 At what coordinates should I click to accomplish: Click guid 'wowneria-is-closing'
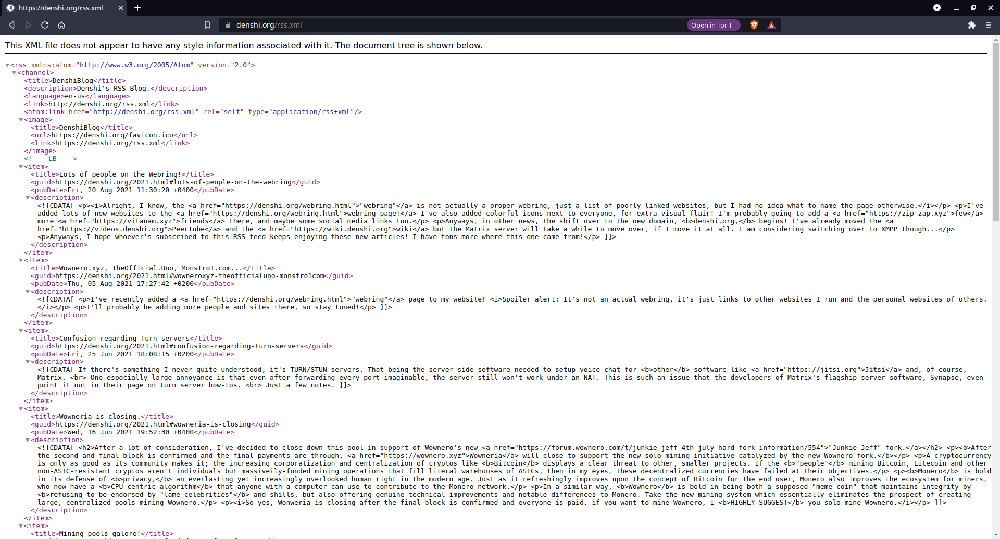pyautogui.click(x=155, y=424)
